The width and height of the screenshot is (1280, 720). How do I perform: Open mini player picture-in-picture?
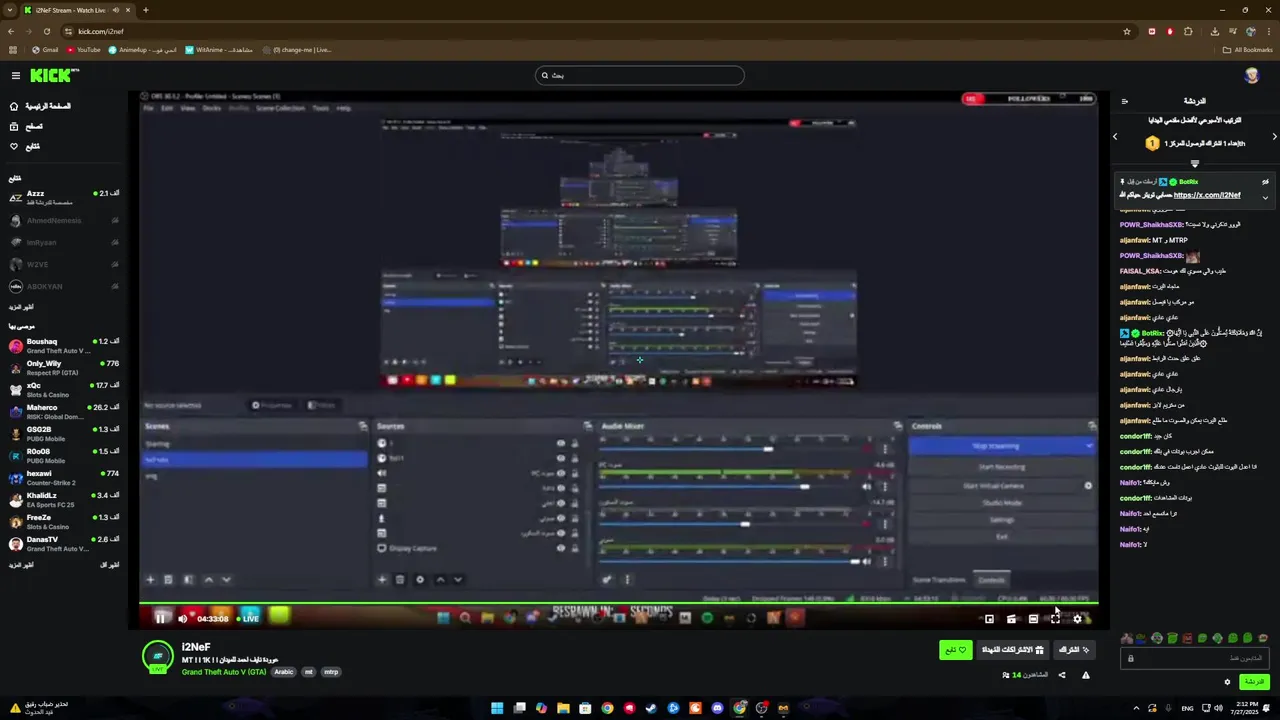(989, 619)
